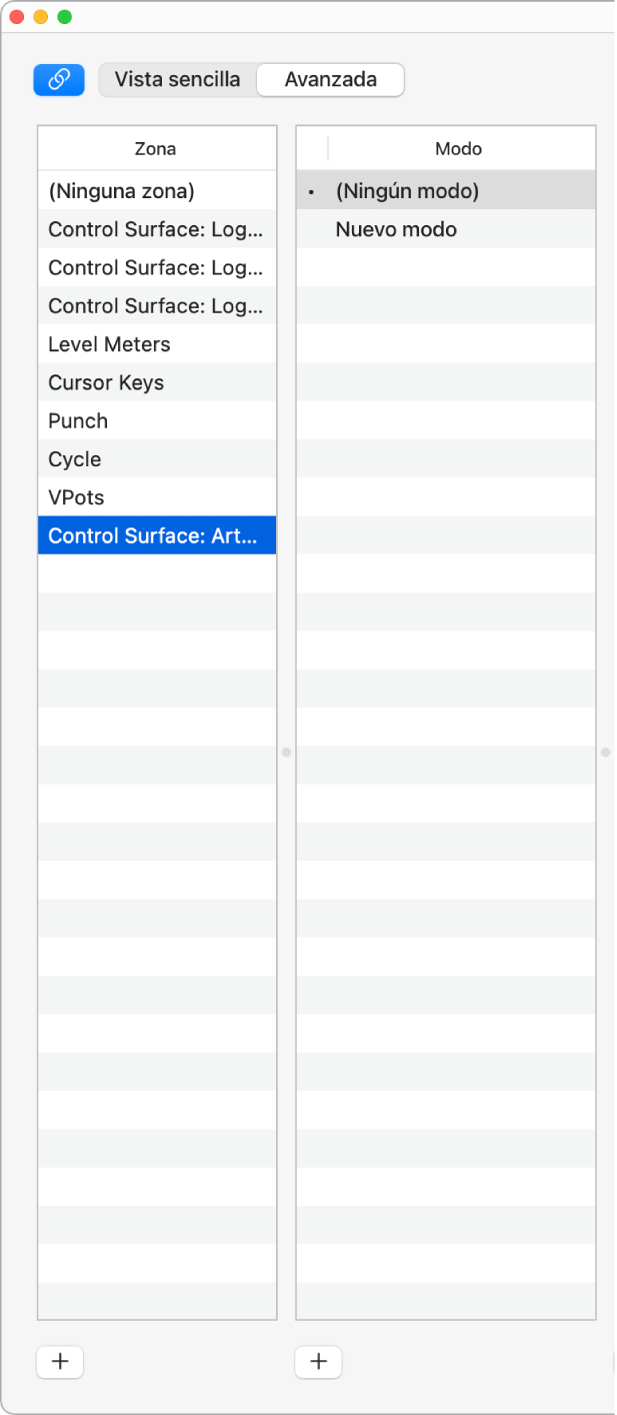Select the Cycle zone
Image resolution: width=617 pixels, height=1415 pixels.
75,459
